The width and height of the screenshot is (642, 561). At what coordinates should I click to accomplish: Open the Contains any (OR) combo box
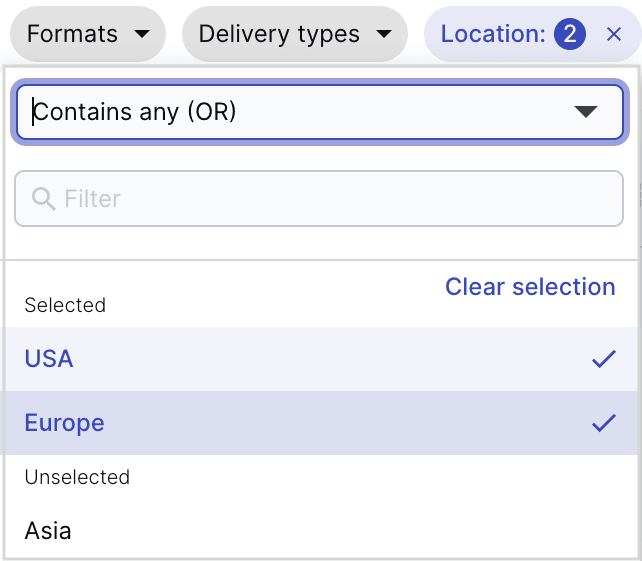[320, 112]
